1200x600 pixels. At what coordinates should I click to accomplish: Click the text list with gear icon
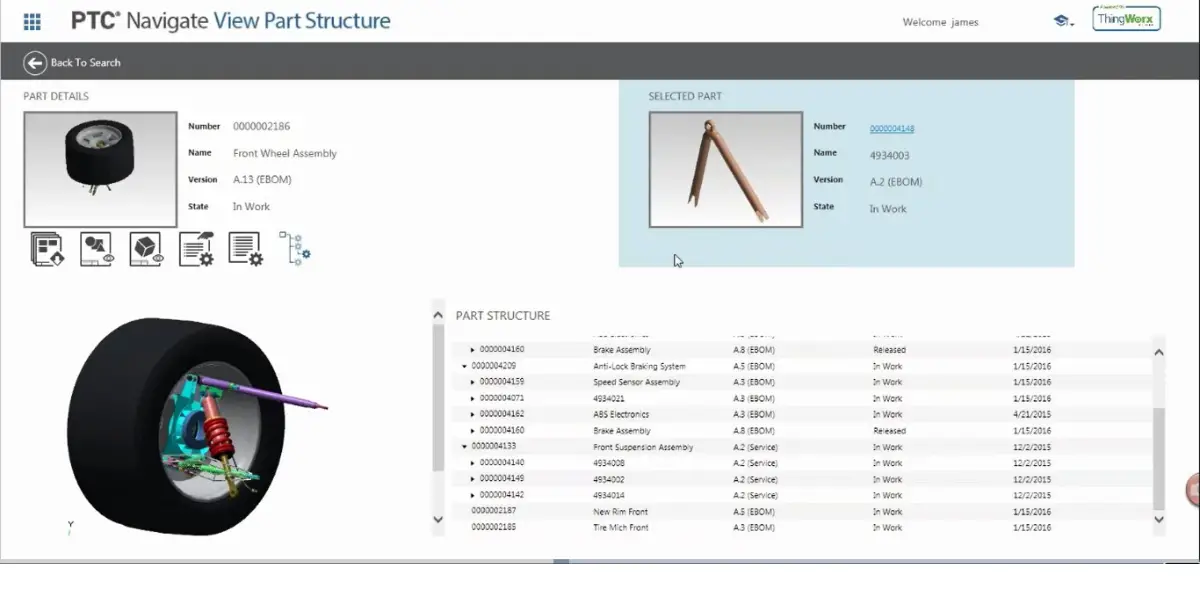[x=245, y=249]
